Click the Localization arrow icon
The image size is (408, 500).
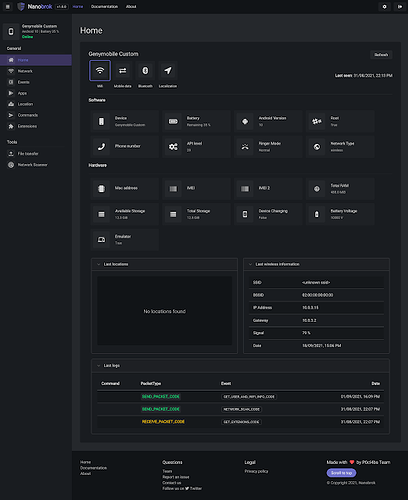168,71
